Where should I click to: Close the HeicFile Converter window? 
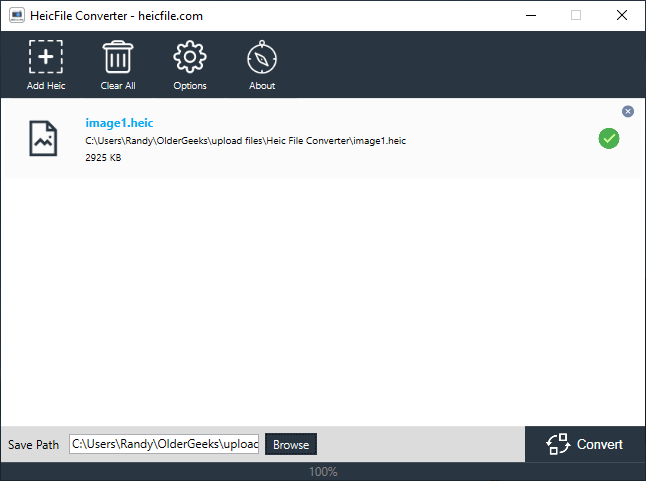[x=622, y=16]
